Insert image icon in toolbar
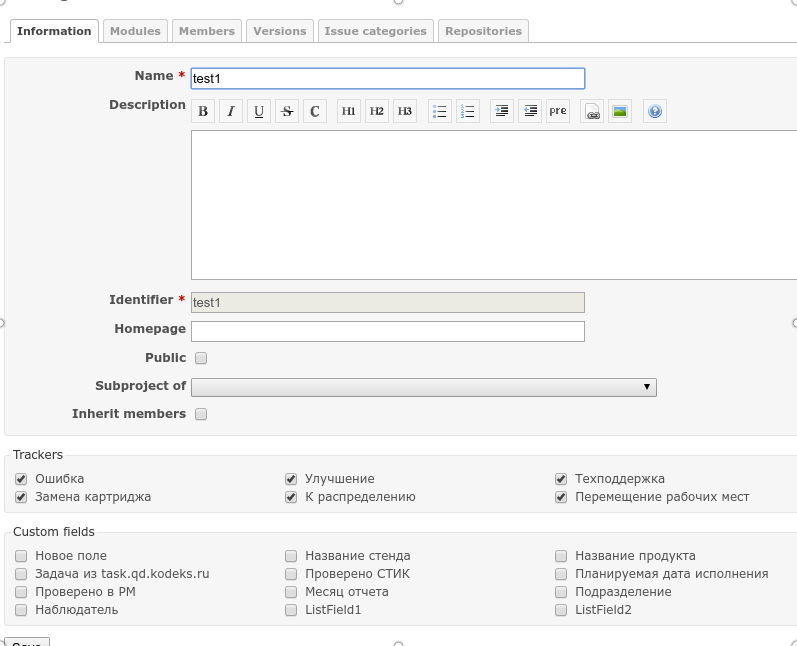Image resolution: width=797 pixels, height=646 pixels. [620, 111]
